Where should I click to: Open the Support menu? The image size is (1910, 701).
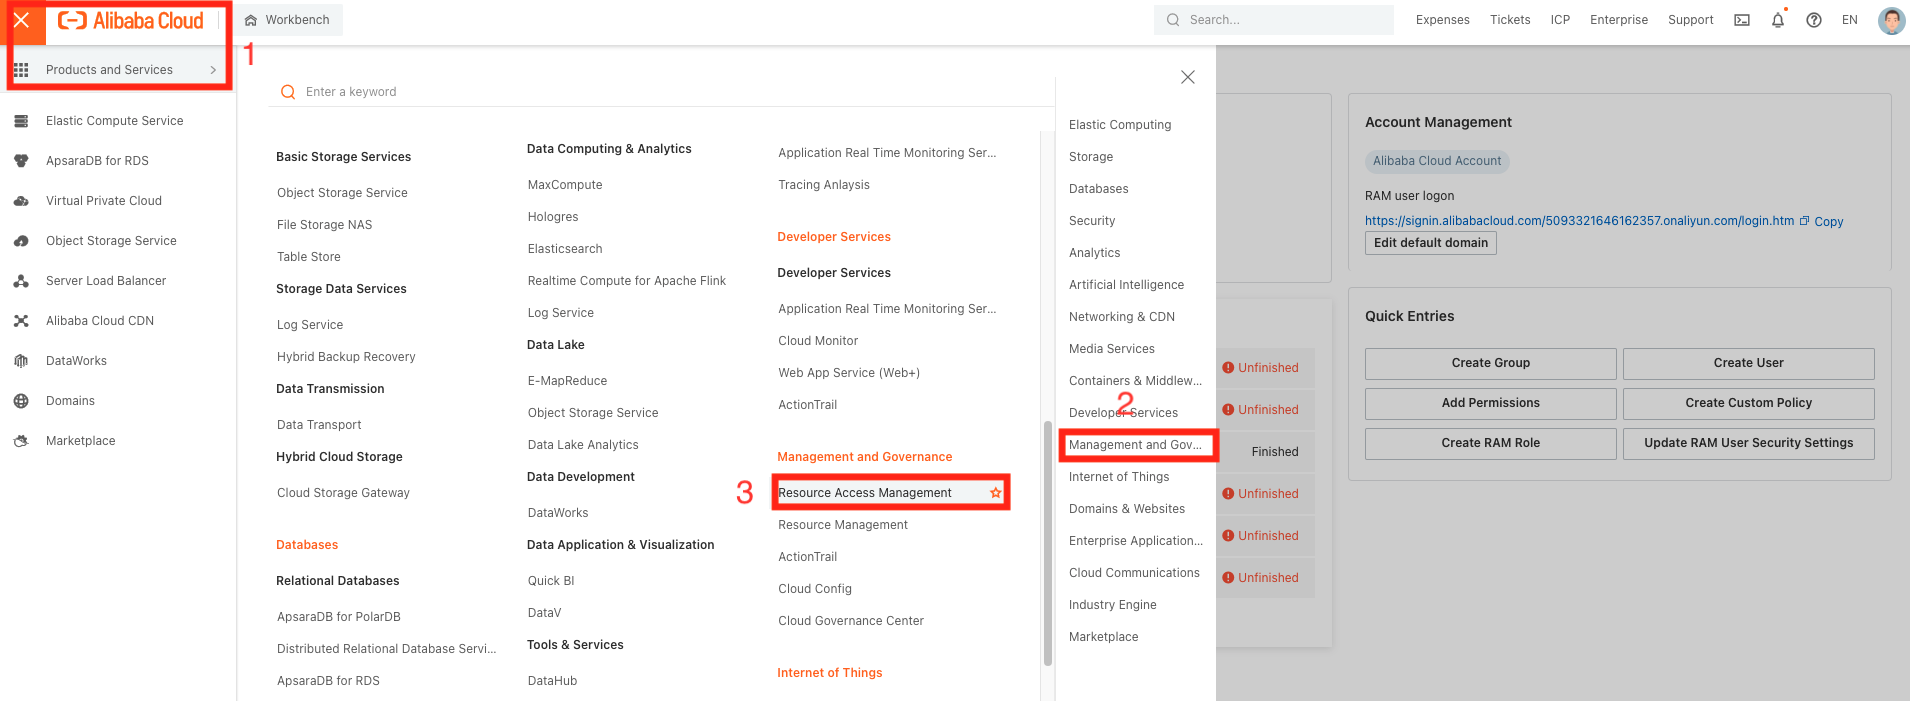[1691, 20]
